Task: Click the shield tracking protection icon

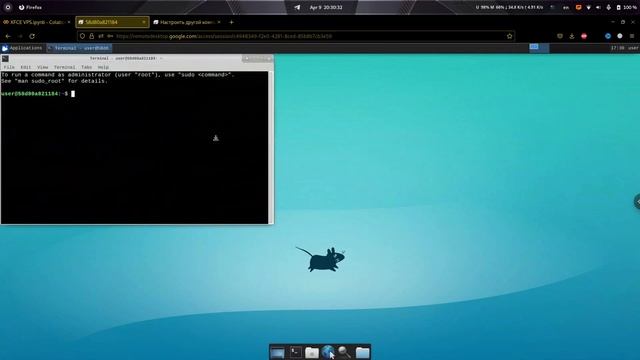Action: (82, 36)
